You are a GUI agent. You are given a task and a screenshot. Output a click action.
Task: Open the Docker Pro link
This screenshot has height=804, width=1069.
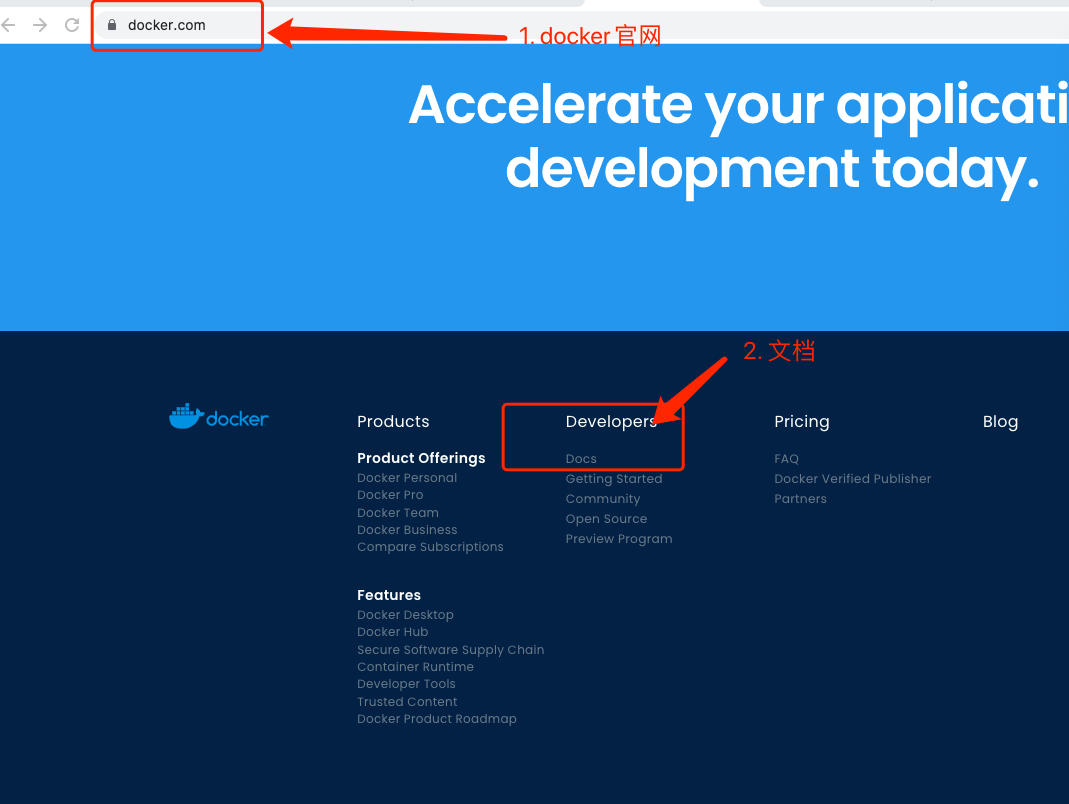tap(390, 495)
